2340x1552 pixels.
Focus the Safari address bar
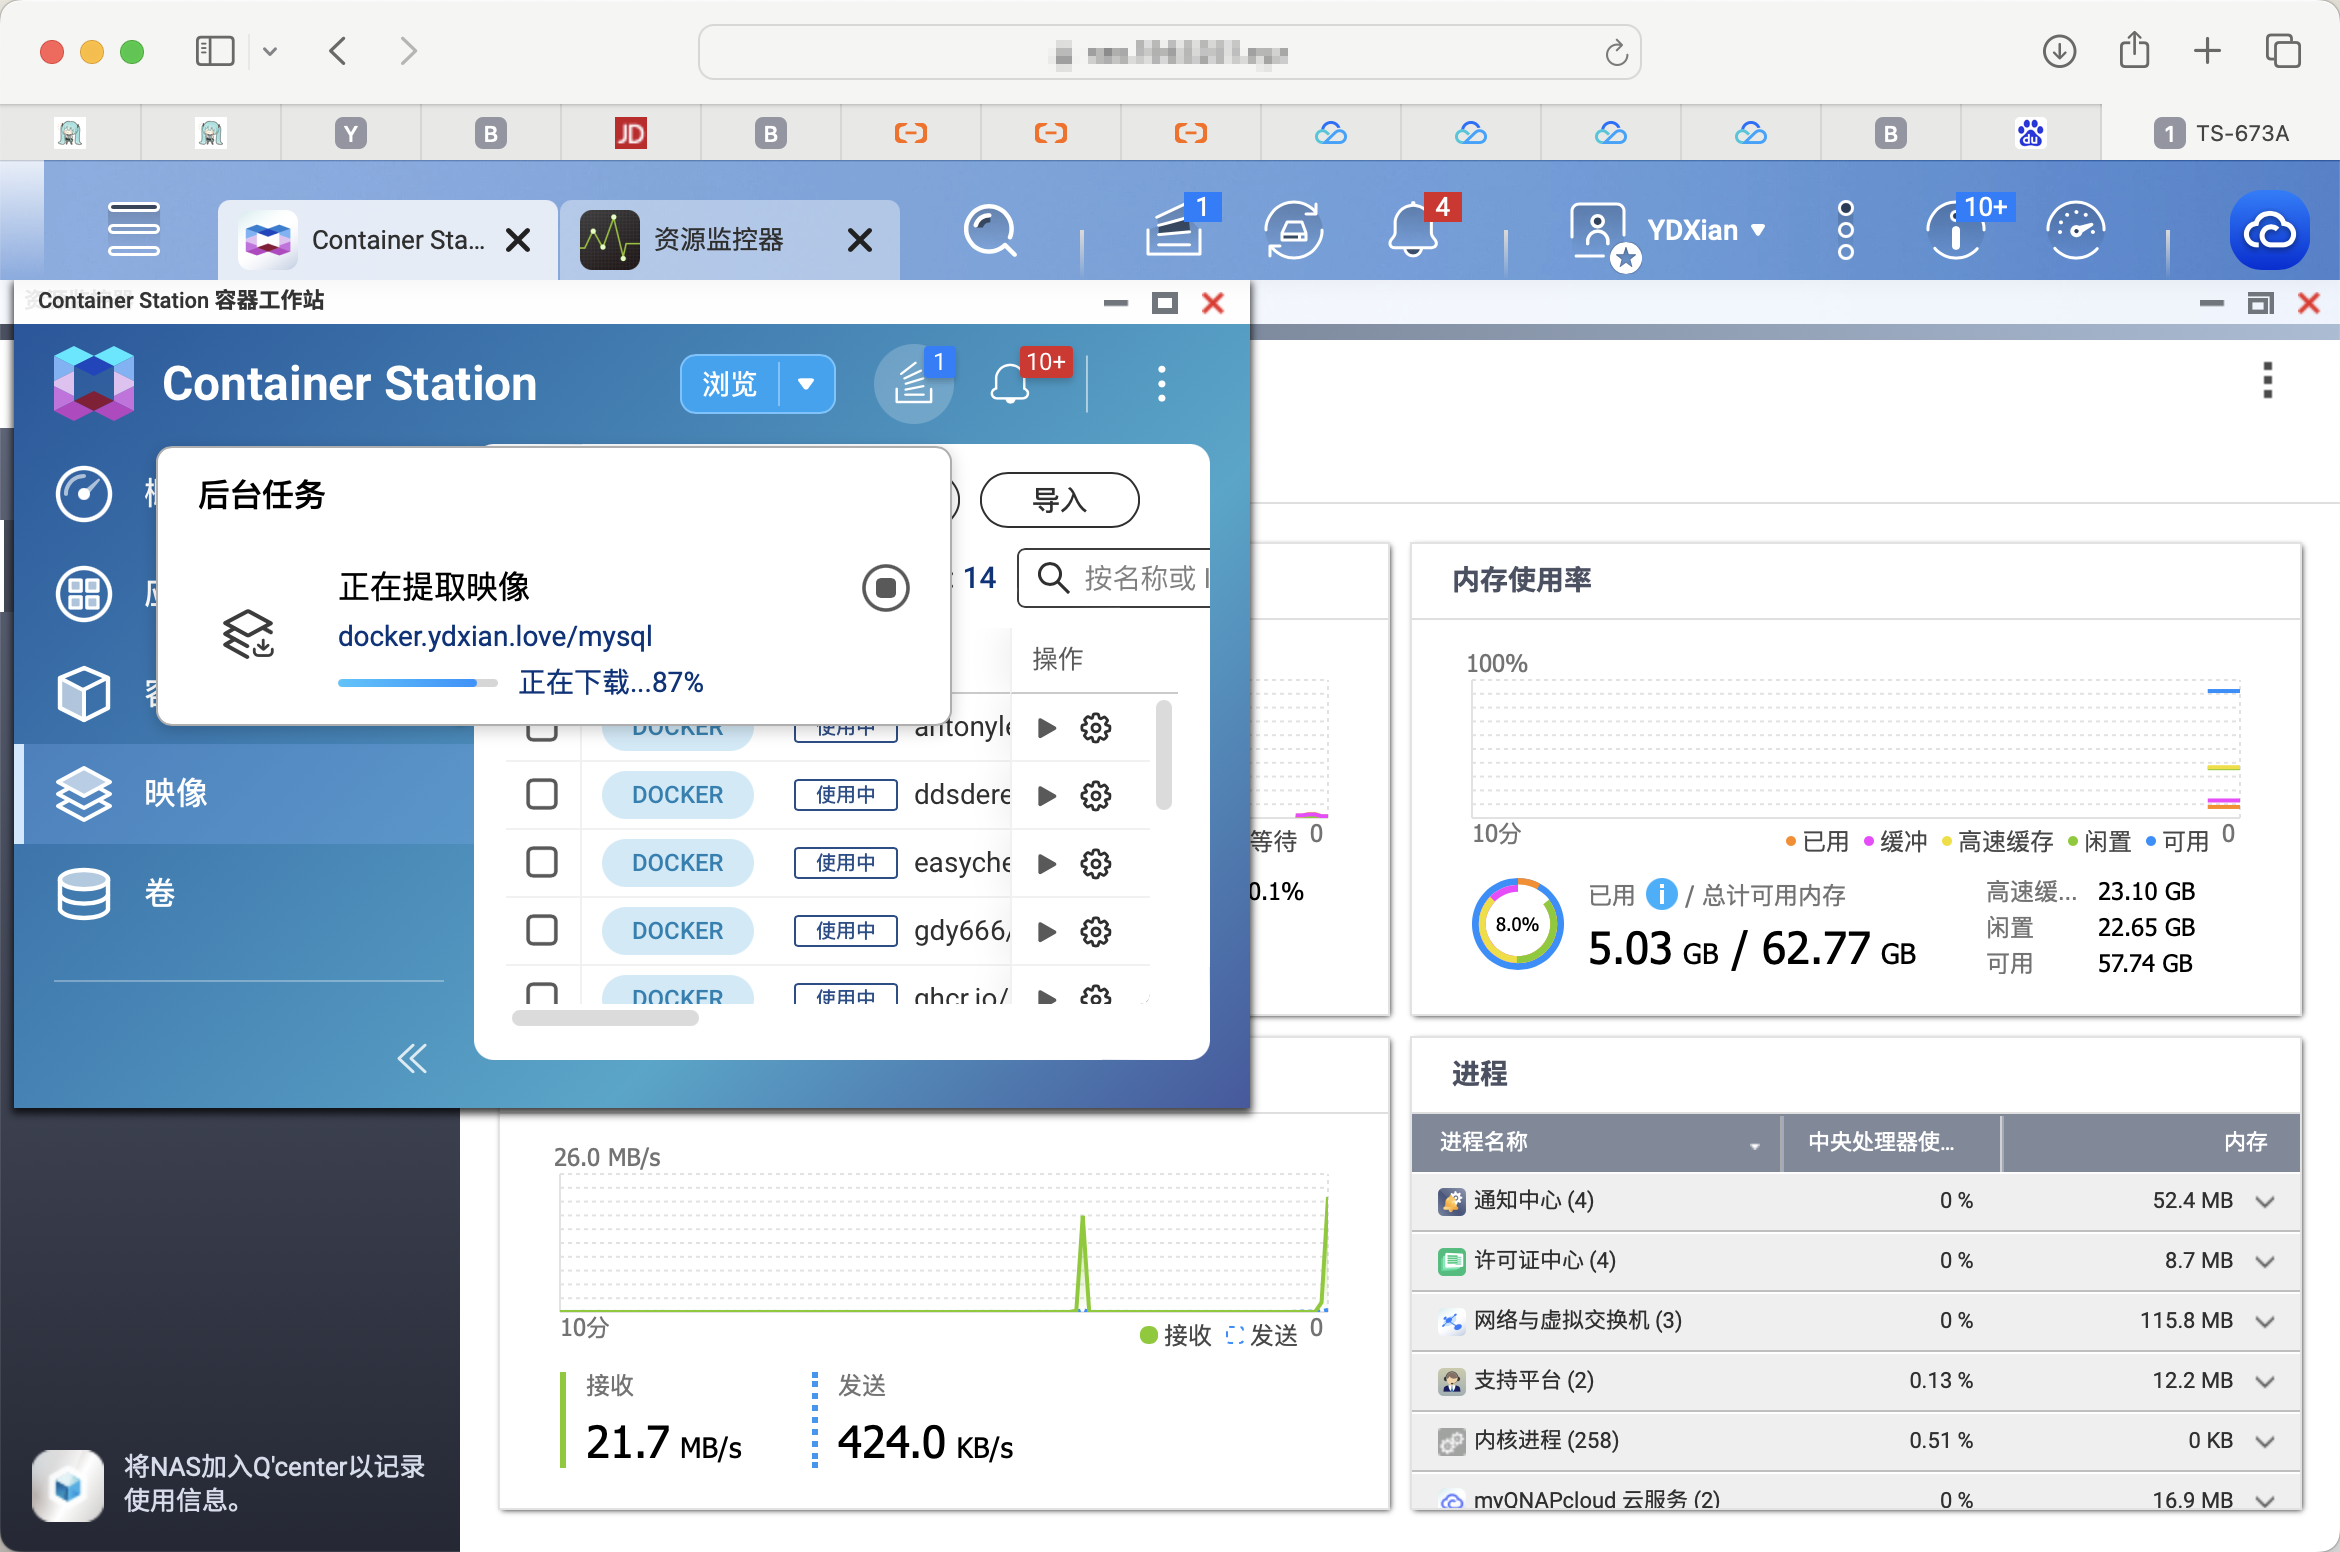(1170, 52)
